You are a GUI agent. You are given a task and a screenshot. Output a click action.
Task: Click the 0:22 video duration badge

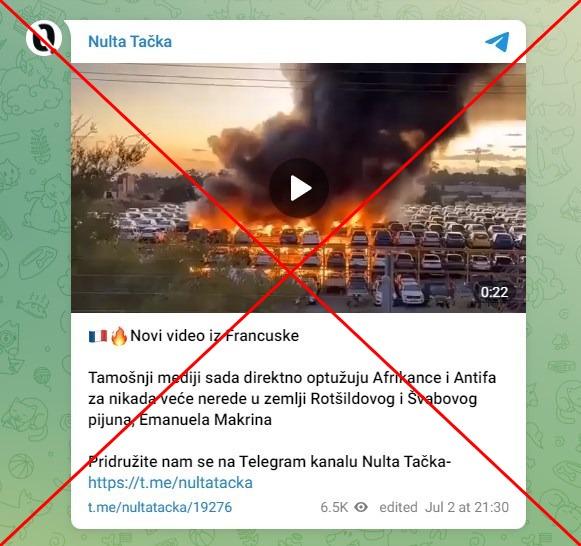click(x=494, y=292)
